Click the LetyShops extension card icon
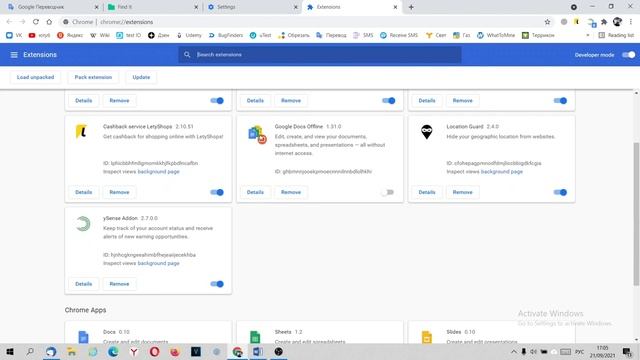The height and width of the screenshot is (360, 640). pos(81,131)
